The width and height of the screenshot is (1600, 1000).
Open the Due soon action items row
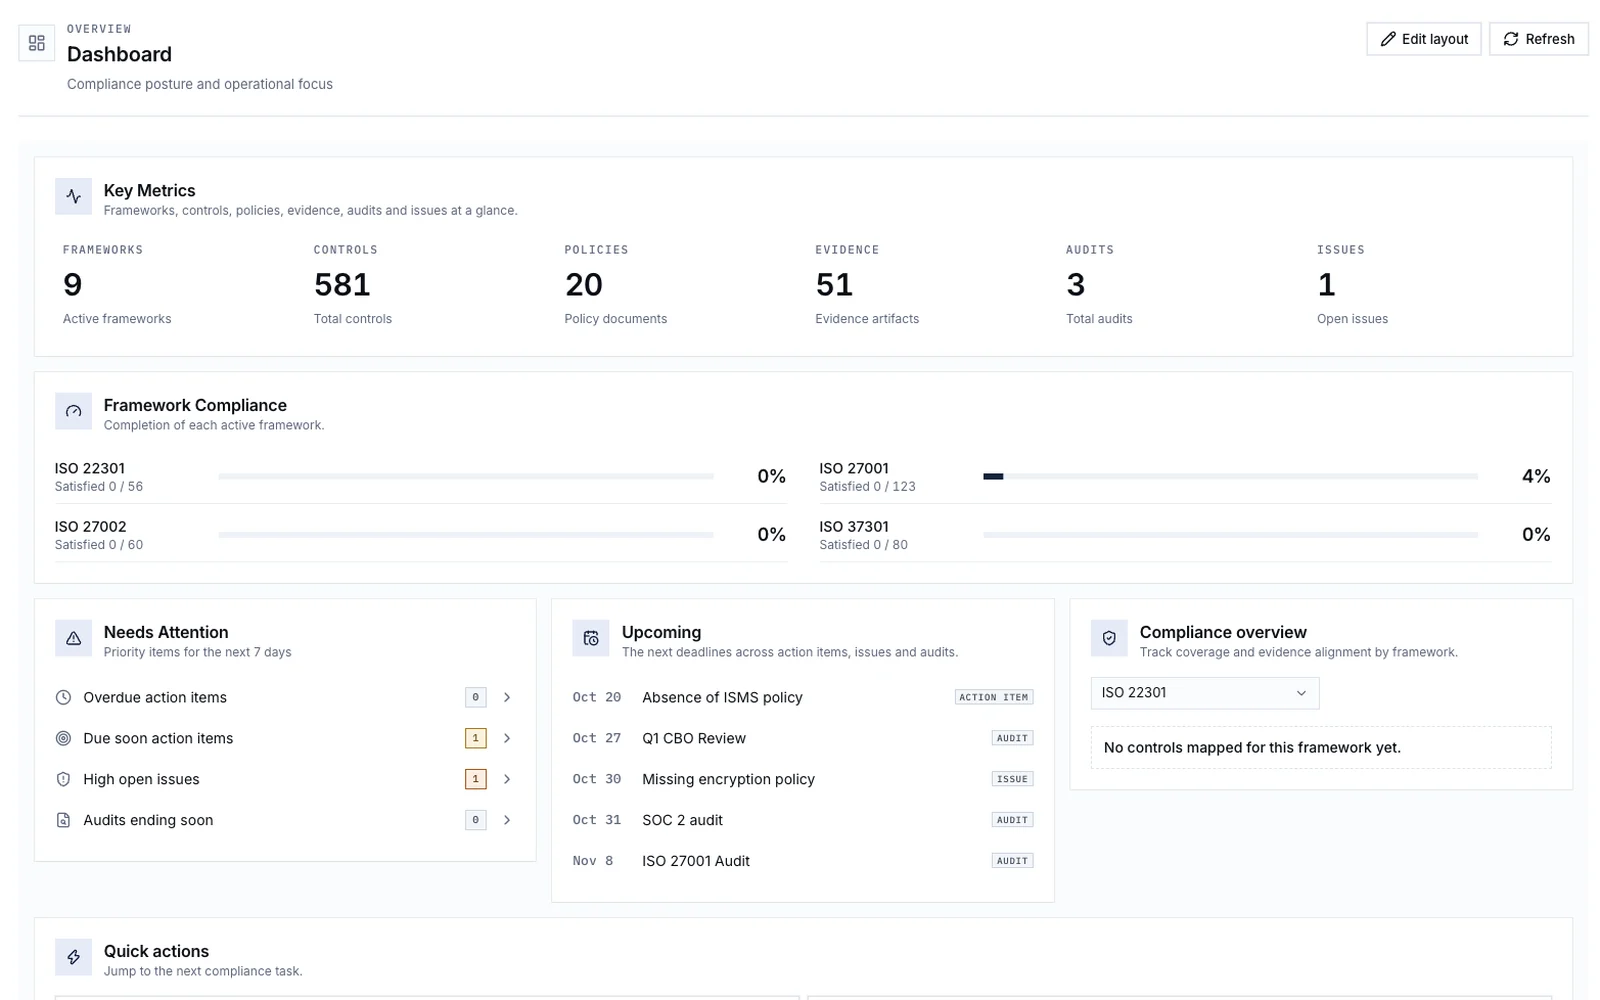coord(285,738)
